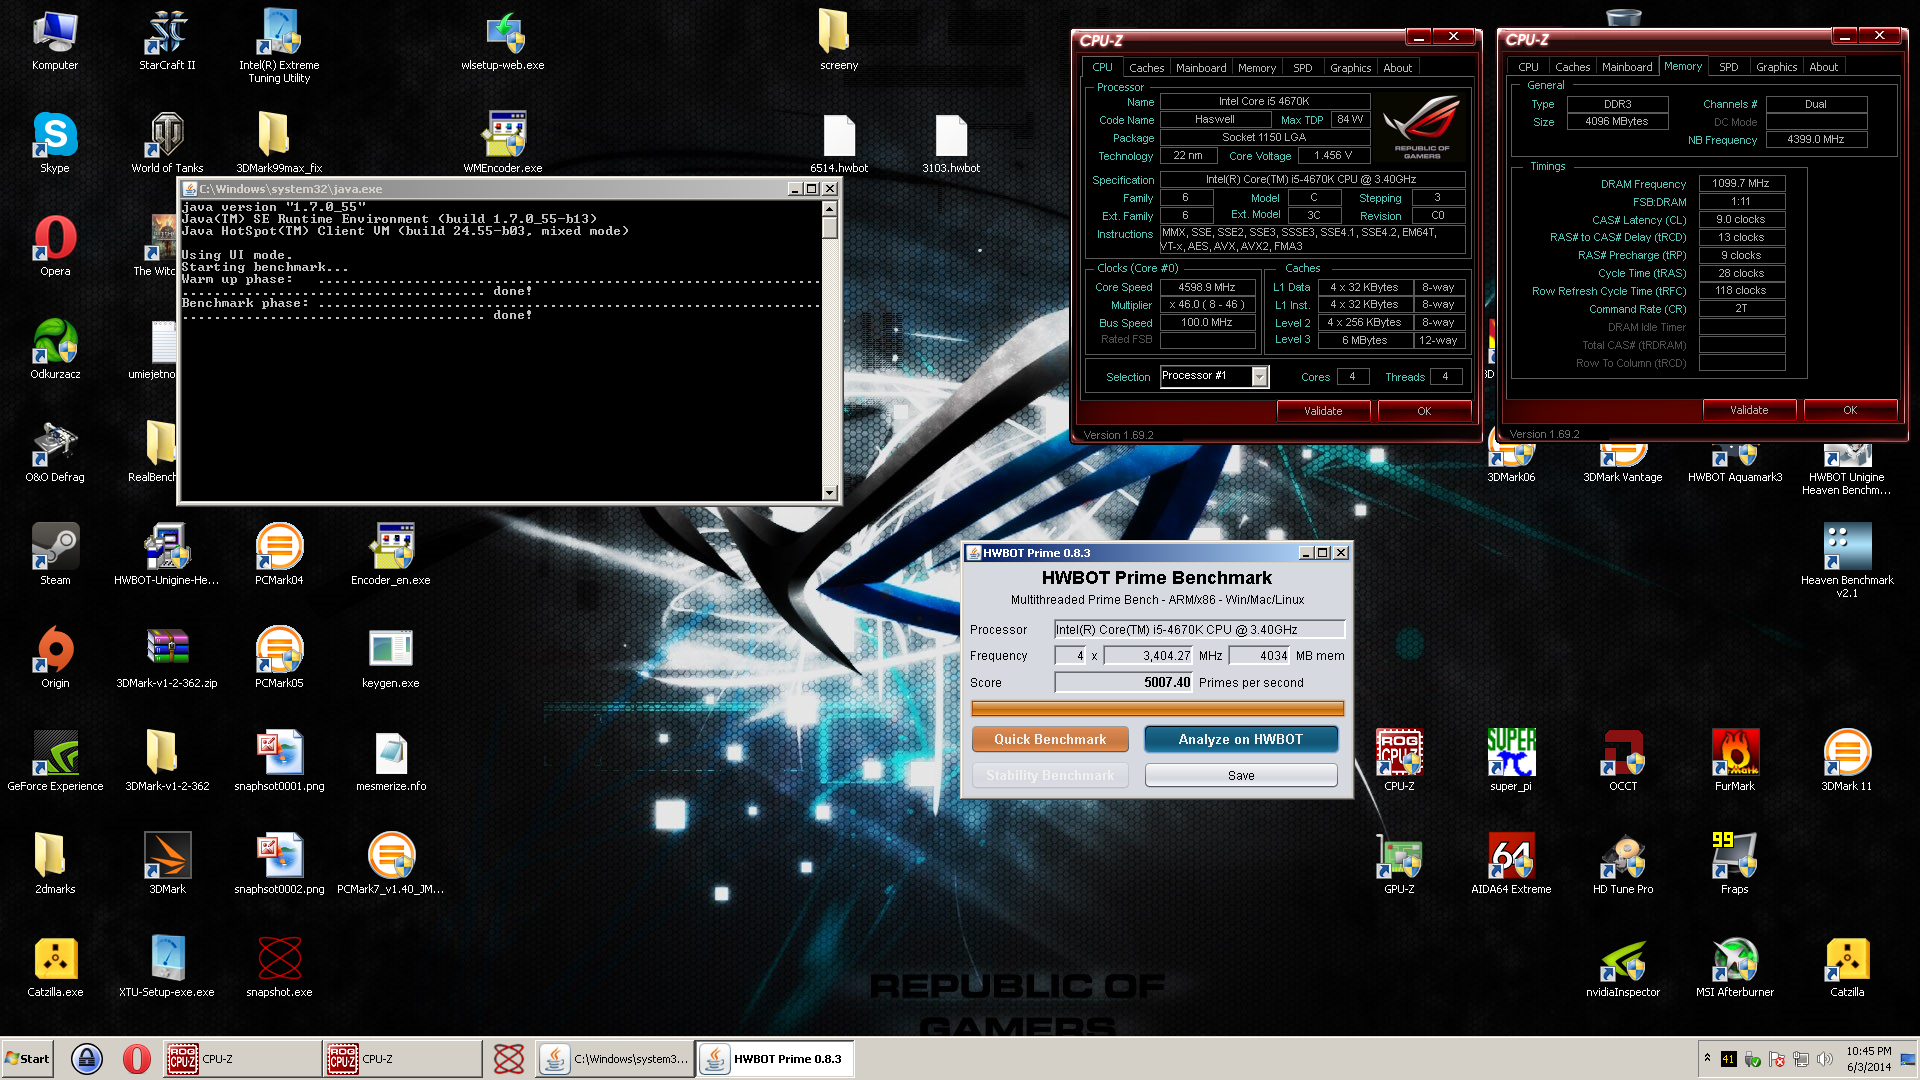Viewport: 1920px width, 1080px height.
Task: Click the Core Speed value 4598.9 MHz
Action: tap(1206, 287)
